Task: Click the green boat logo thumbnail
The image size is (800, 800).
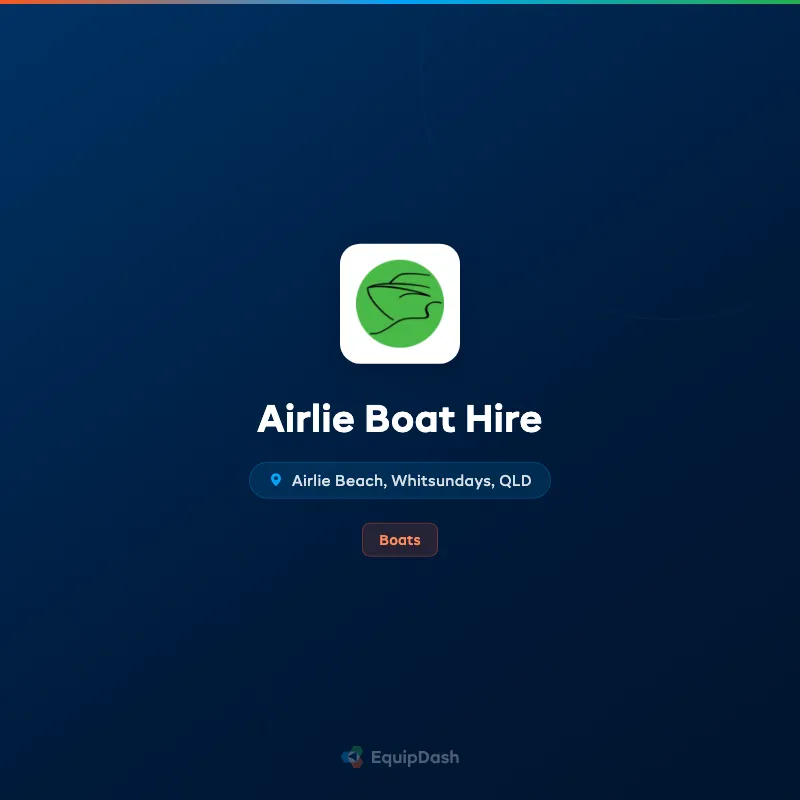Action: click(x=399, y=304)
